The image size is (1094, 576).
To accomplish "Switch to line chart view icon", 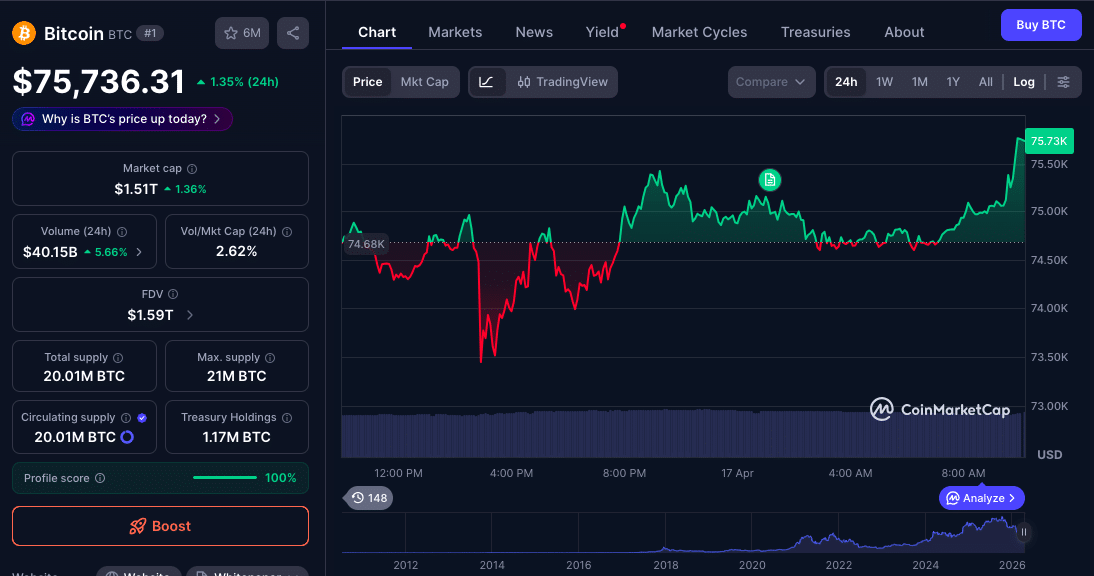I will click(486, 82).
